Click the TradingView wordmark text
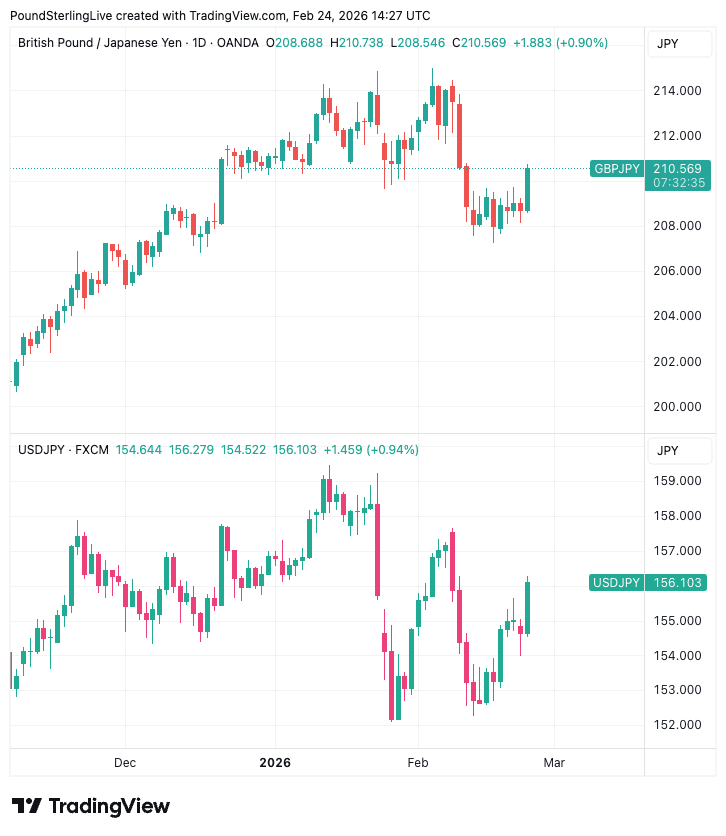The height and width of the screenshot is (836, 726). pos(109,806)
